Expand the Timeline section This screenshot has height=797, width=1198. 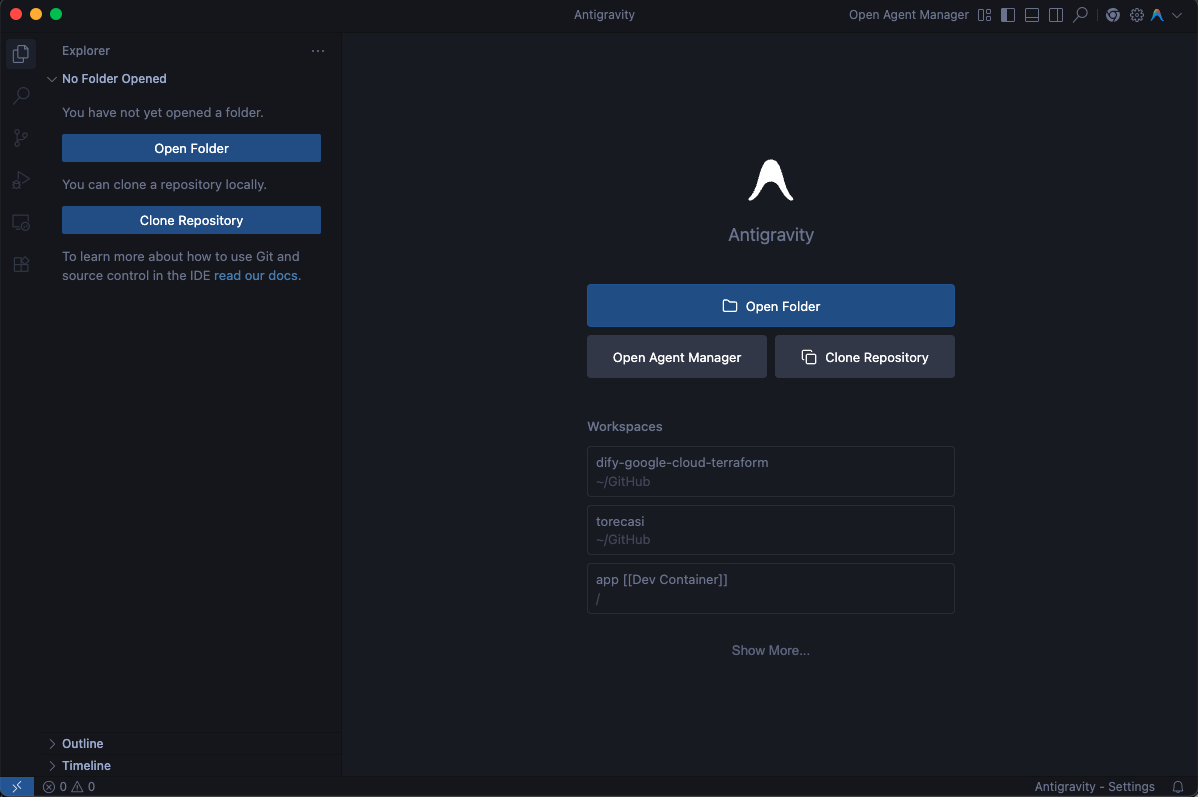[52, 766]
